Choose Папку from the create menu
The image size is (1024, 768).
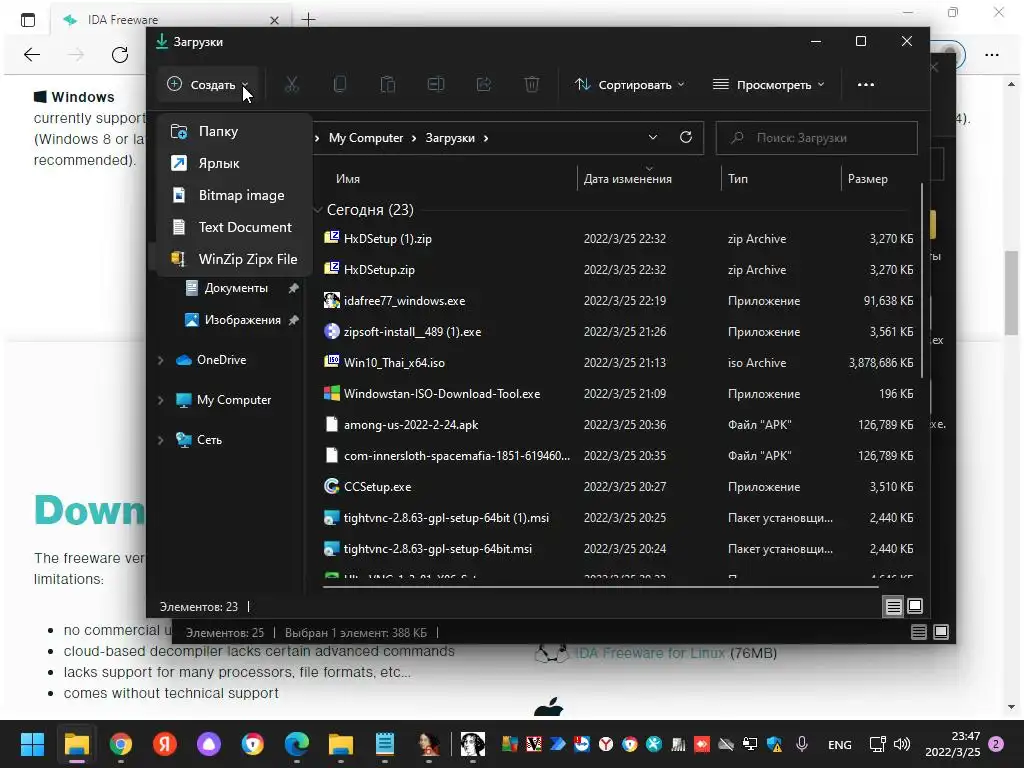(x=234, y=131)
